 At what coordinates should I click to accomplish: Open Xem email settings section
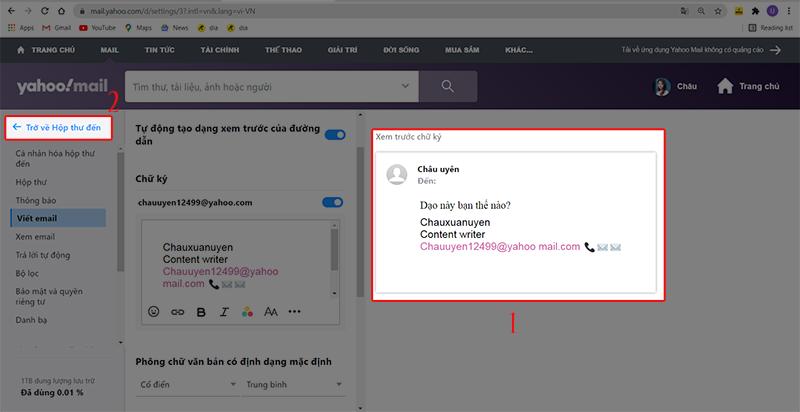35,237
